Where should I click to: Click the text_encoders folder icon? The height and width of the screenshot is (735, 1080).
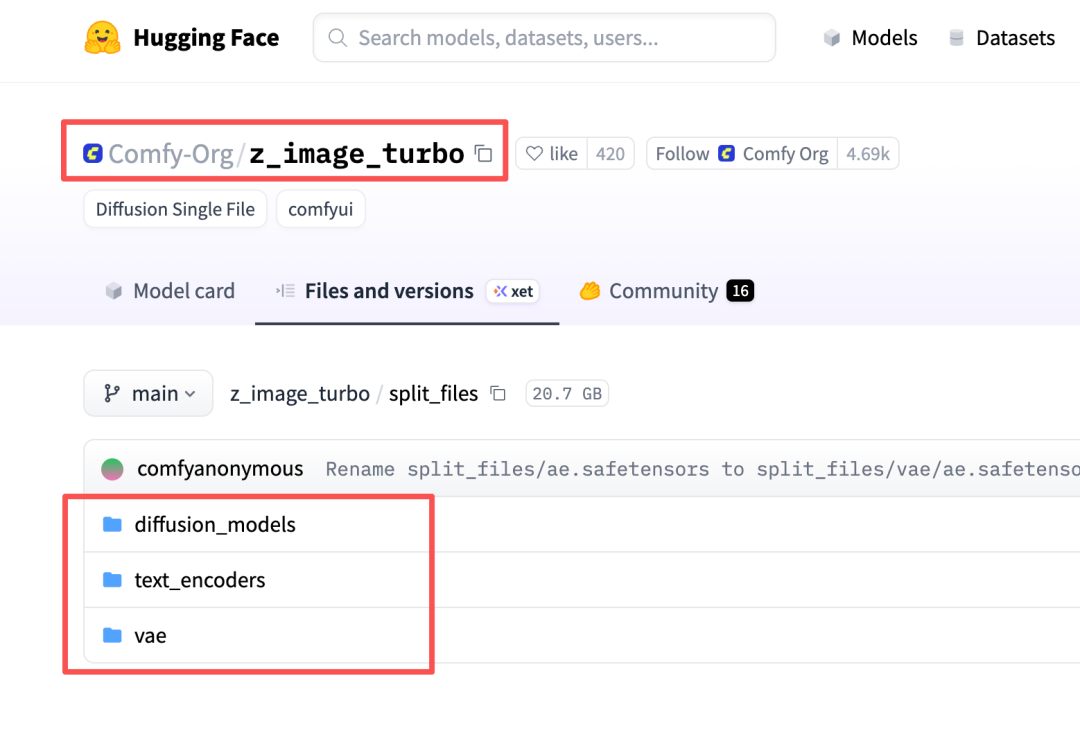tap(112, 580)
